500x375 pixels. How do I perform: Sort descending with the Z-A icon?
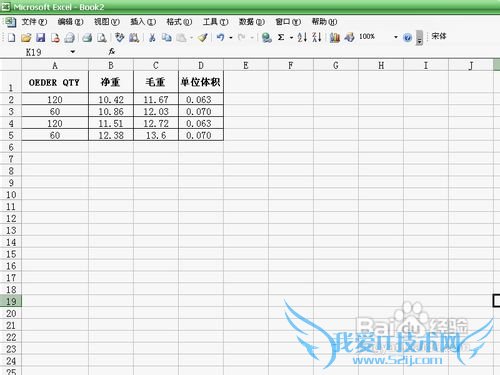point(317,37)
